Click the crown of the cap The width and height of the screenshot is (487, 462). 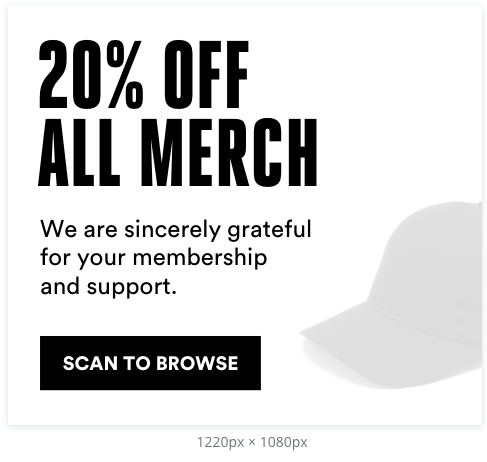pyautogui.click(x=433, y=260)
